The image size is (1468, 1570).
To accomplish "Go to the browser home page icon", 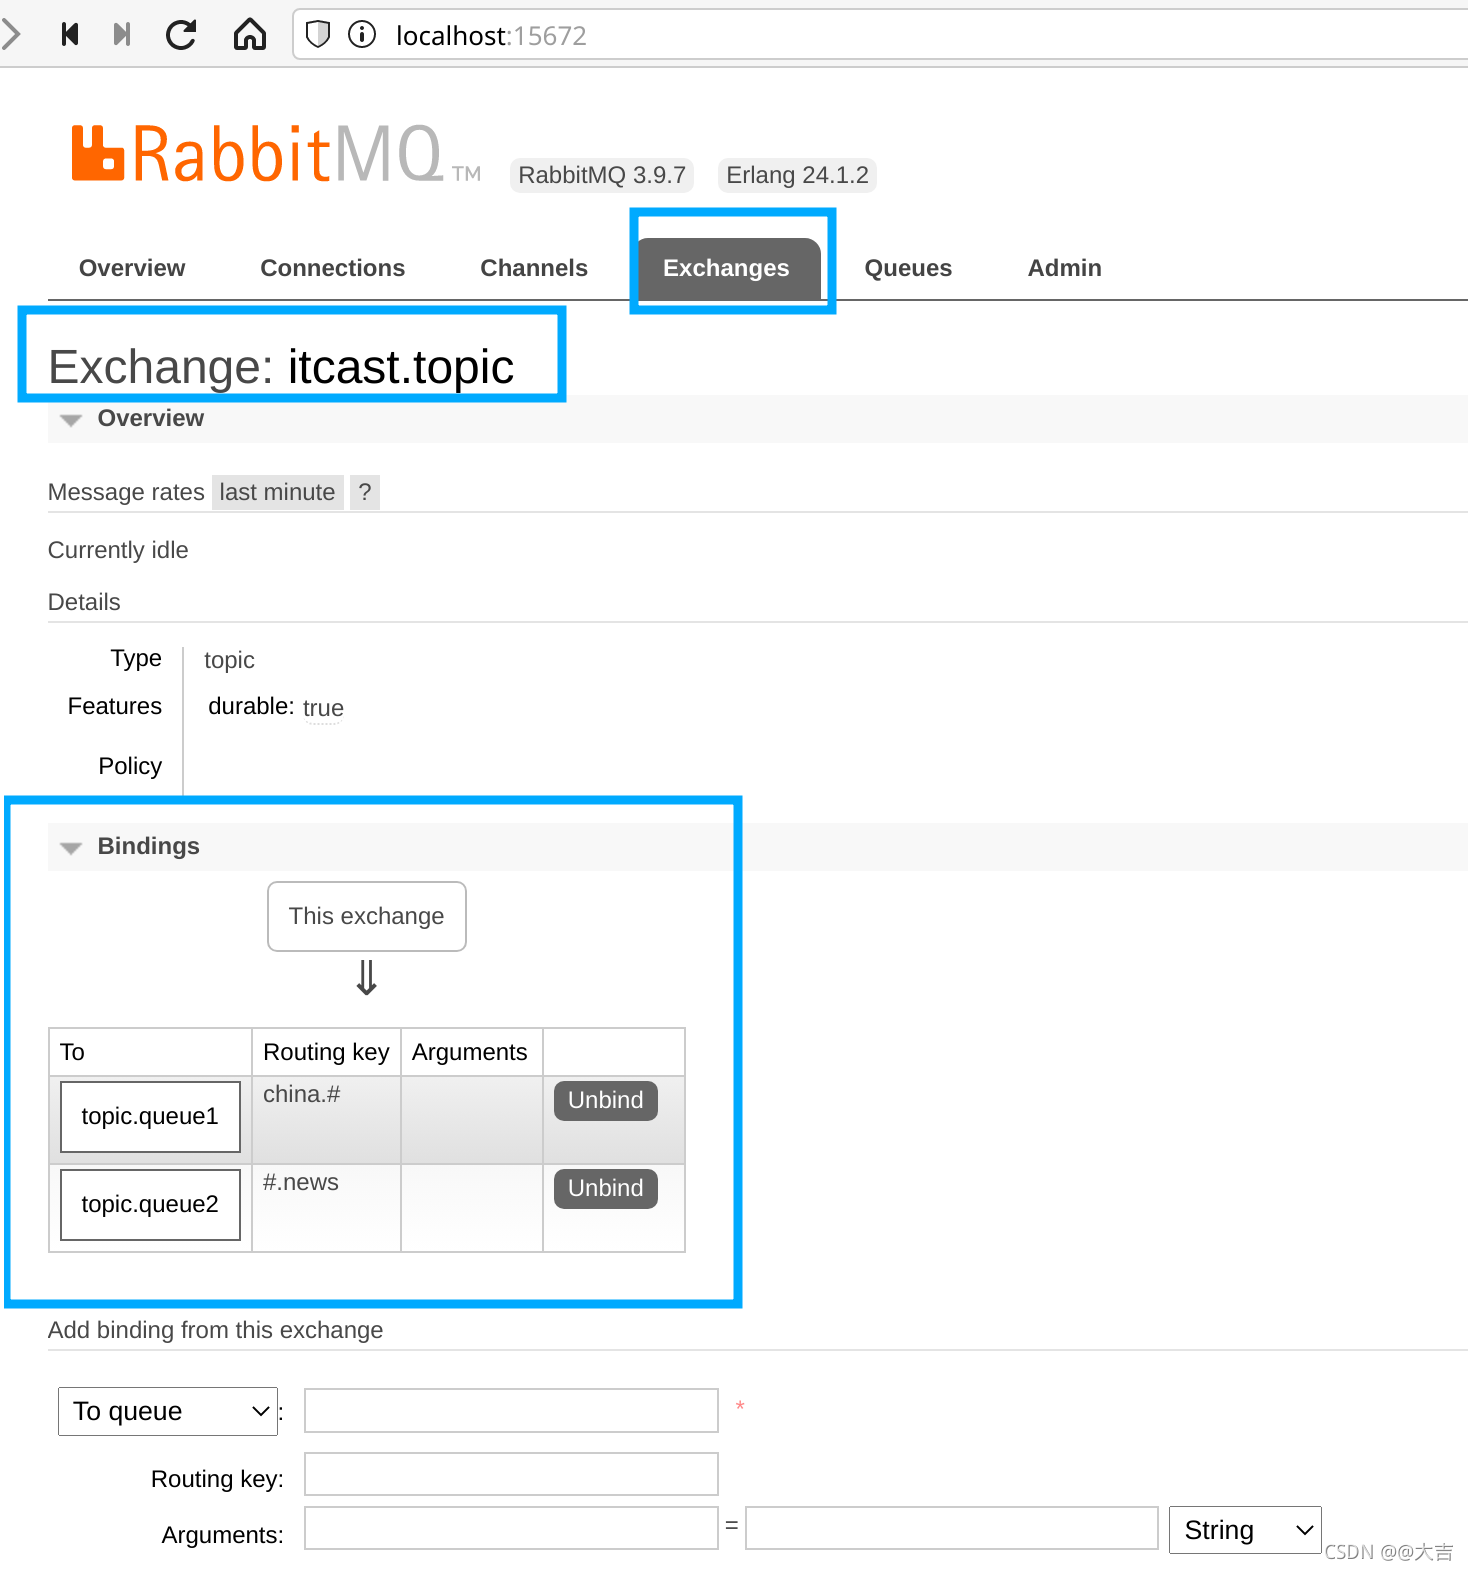I will point(250,35).
